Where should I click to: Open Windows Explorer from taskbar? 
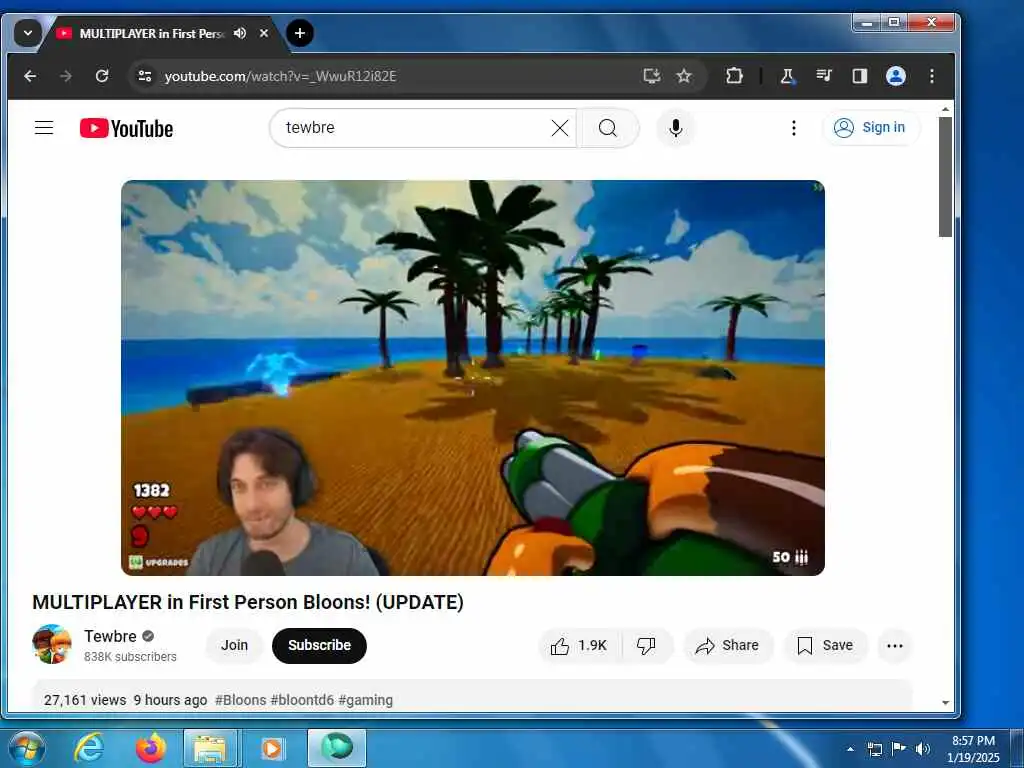(x=210, y=748)
